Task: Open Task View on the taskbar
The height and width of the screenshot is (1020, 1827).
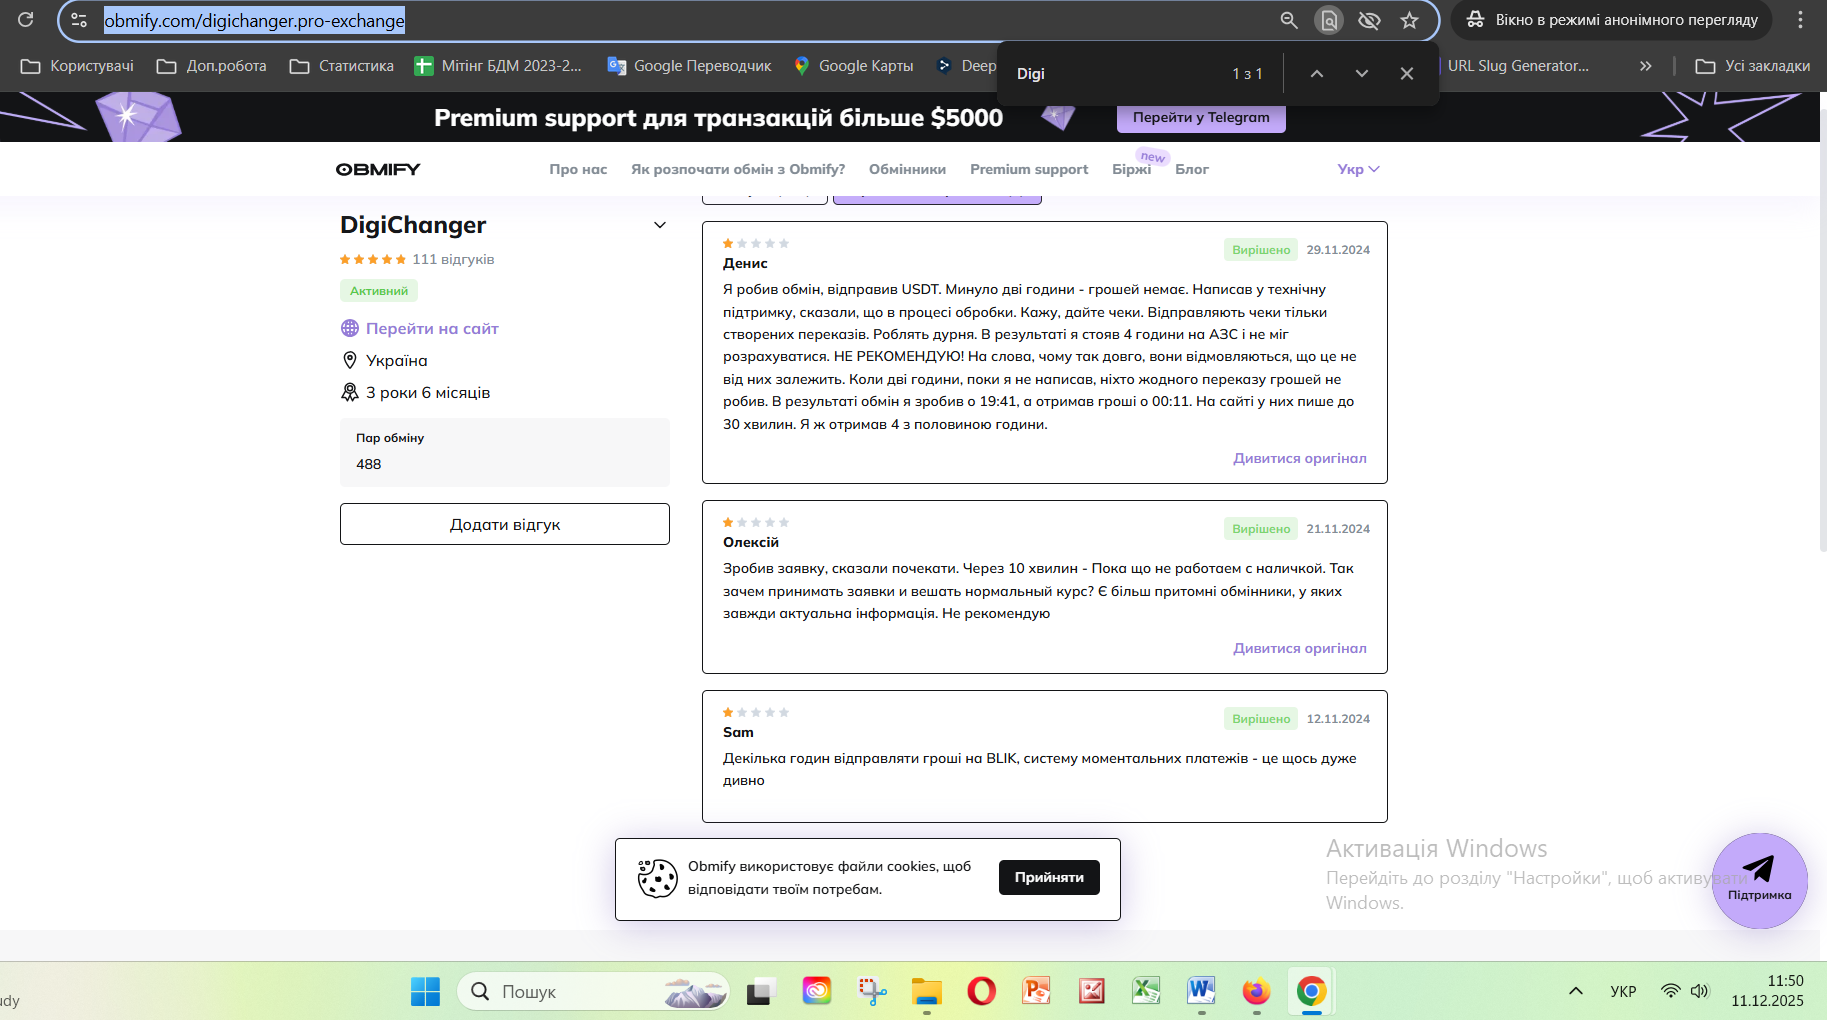Action: coord(761,992)
